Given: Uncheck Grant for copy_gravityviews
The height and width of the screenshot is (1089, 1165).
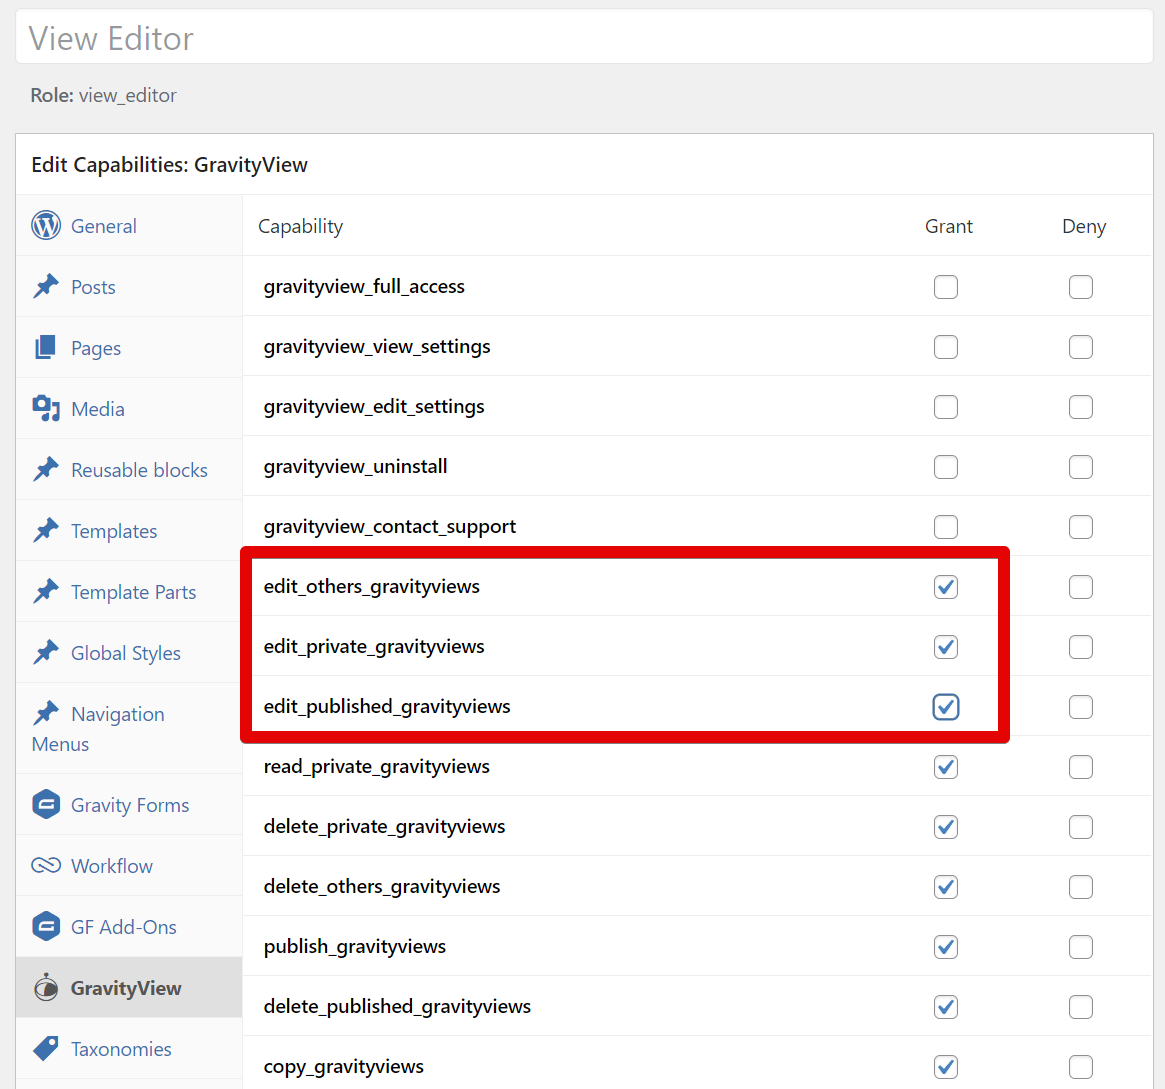Looking at the screenshot, I should click(945, 1067).
